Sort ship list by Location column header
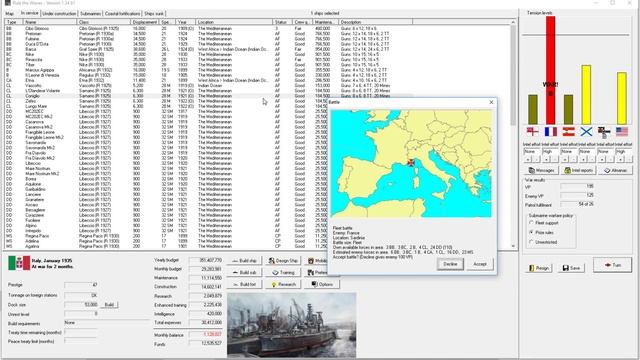640x360 pixels. tap(234, 22)
